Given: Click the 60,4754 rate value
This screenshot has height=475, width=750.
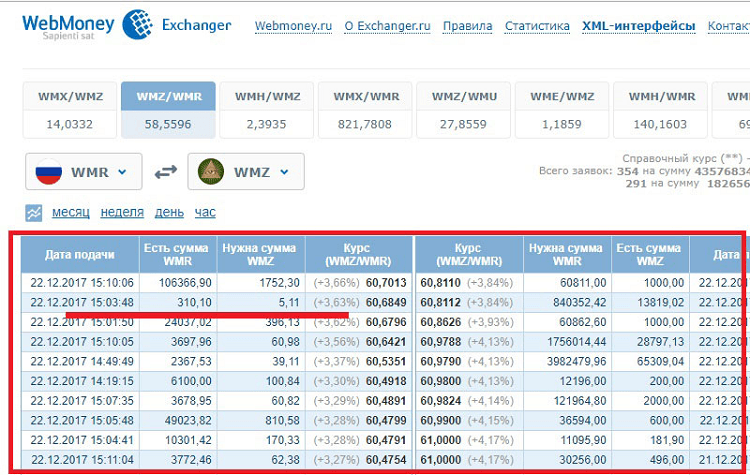Looking at the screenshot, I should (x=386, y=460).
